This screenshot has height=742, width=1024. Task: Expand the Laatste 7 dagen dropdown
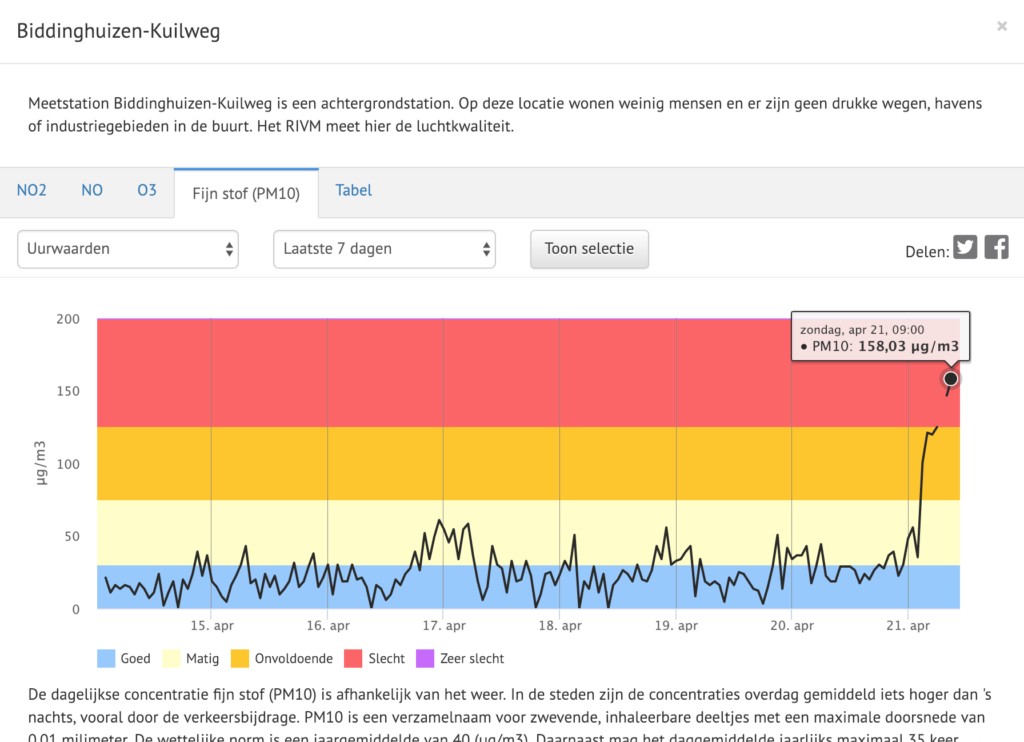384,249
